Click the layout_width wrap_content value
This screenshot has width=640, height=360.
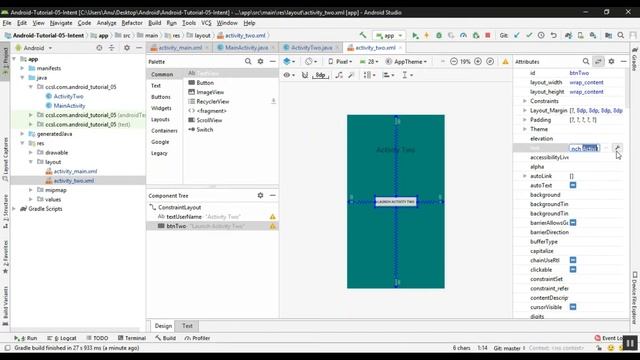tap(587, 82)
